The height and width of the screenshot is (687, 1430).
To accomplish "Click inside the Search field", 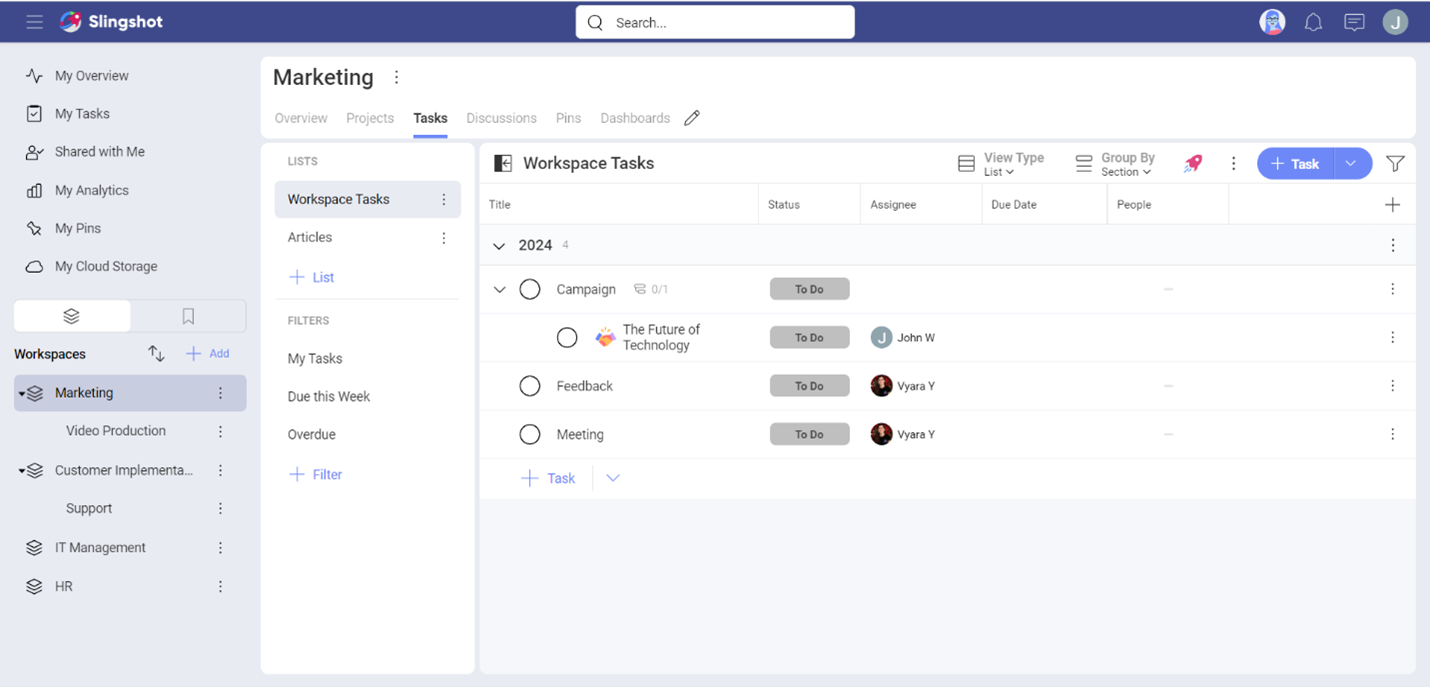I will 714,21.
